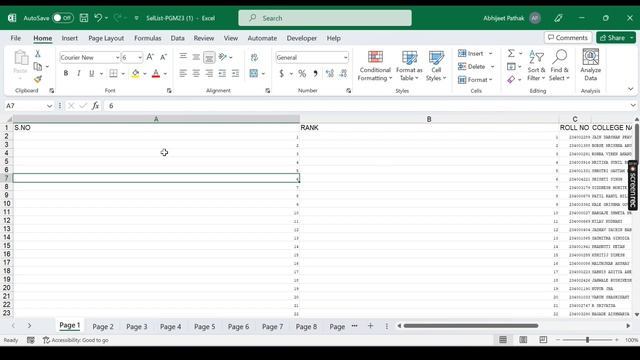Click the Insert Function fx icon
The image size is (640, 360).
pyautogui.click(x=95, y=106)
